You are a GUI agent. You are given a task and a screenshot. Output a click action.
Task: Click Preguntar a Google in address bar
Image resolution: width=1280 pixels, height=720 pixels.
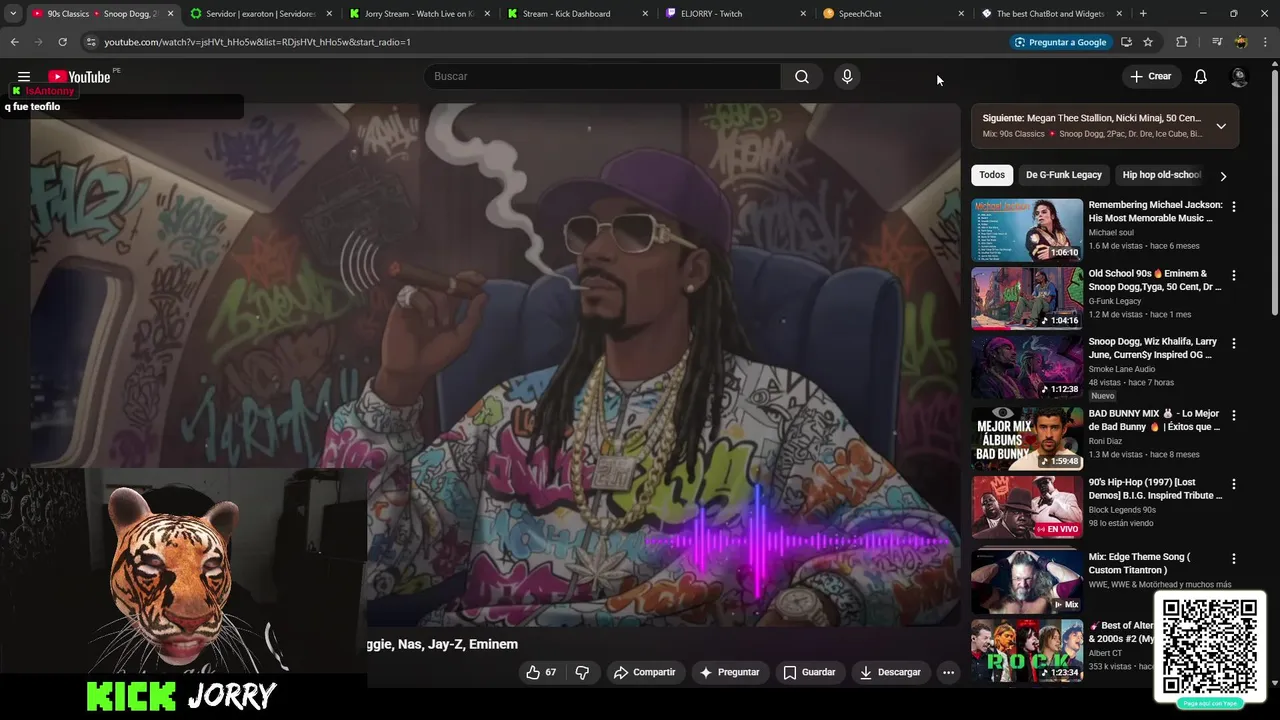point(1060,42)
